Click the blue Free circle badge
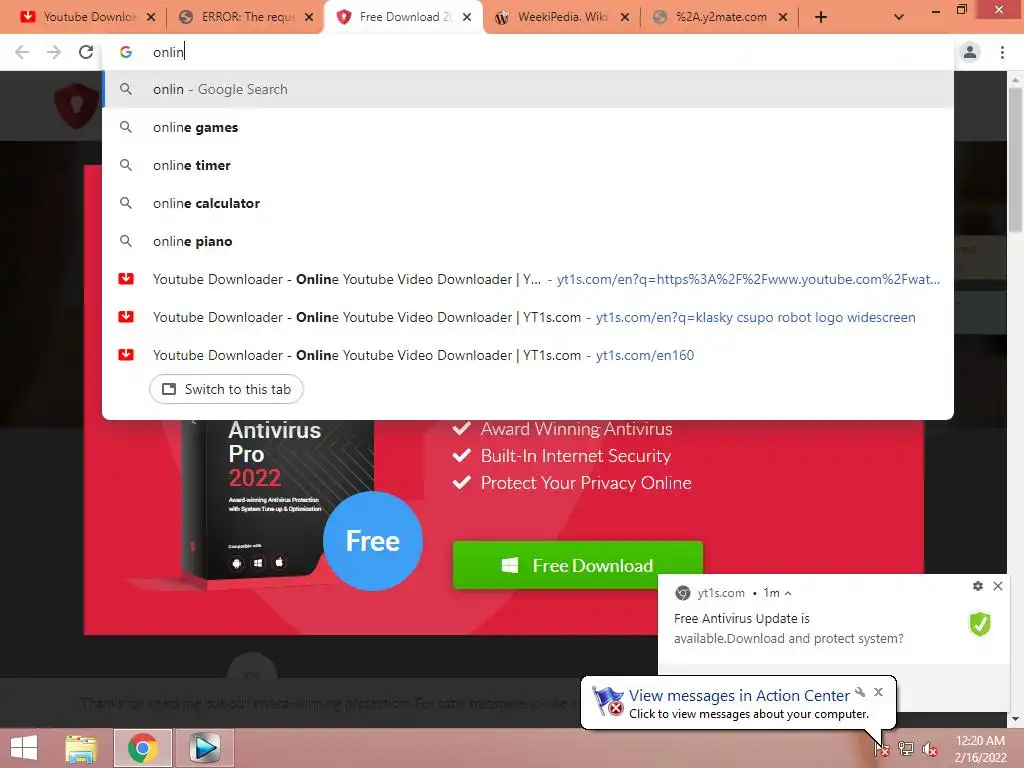1024x768 pixels. pos(373,541)
